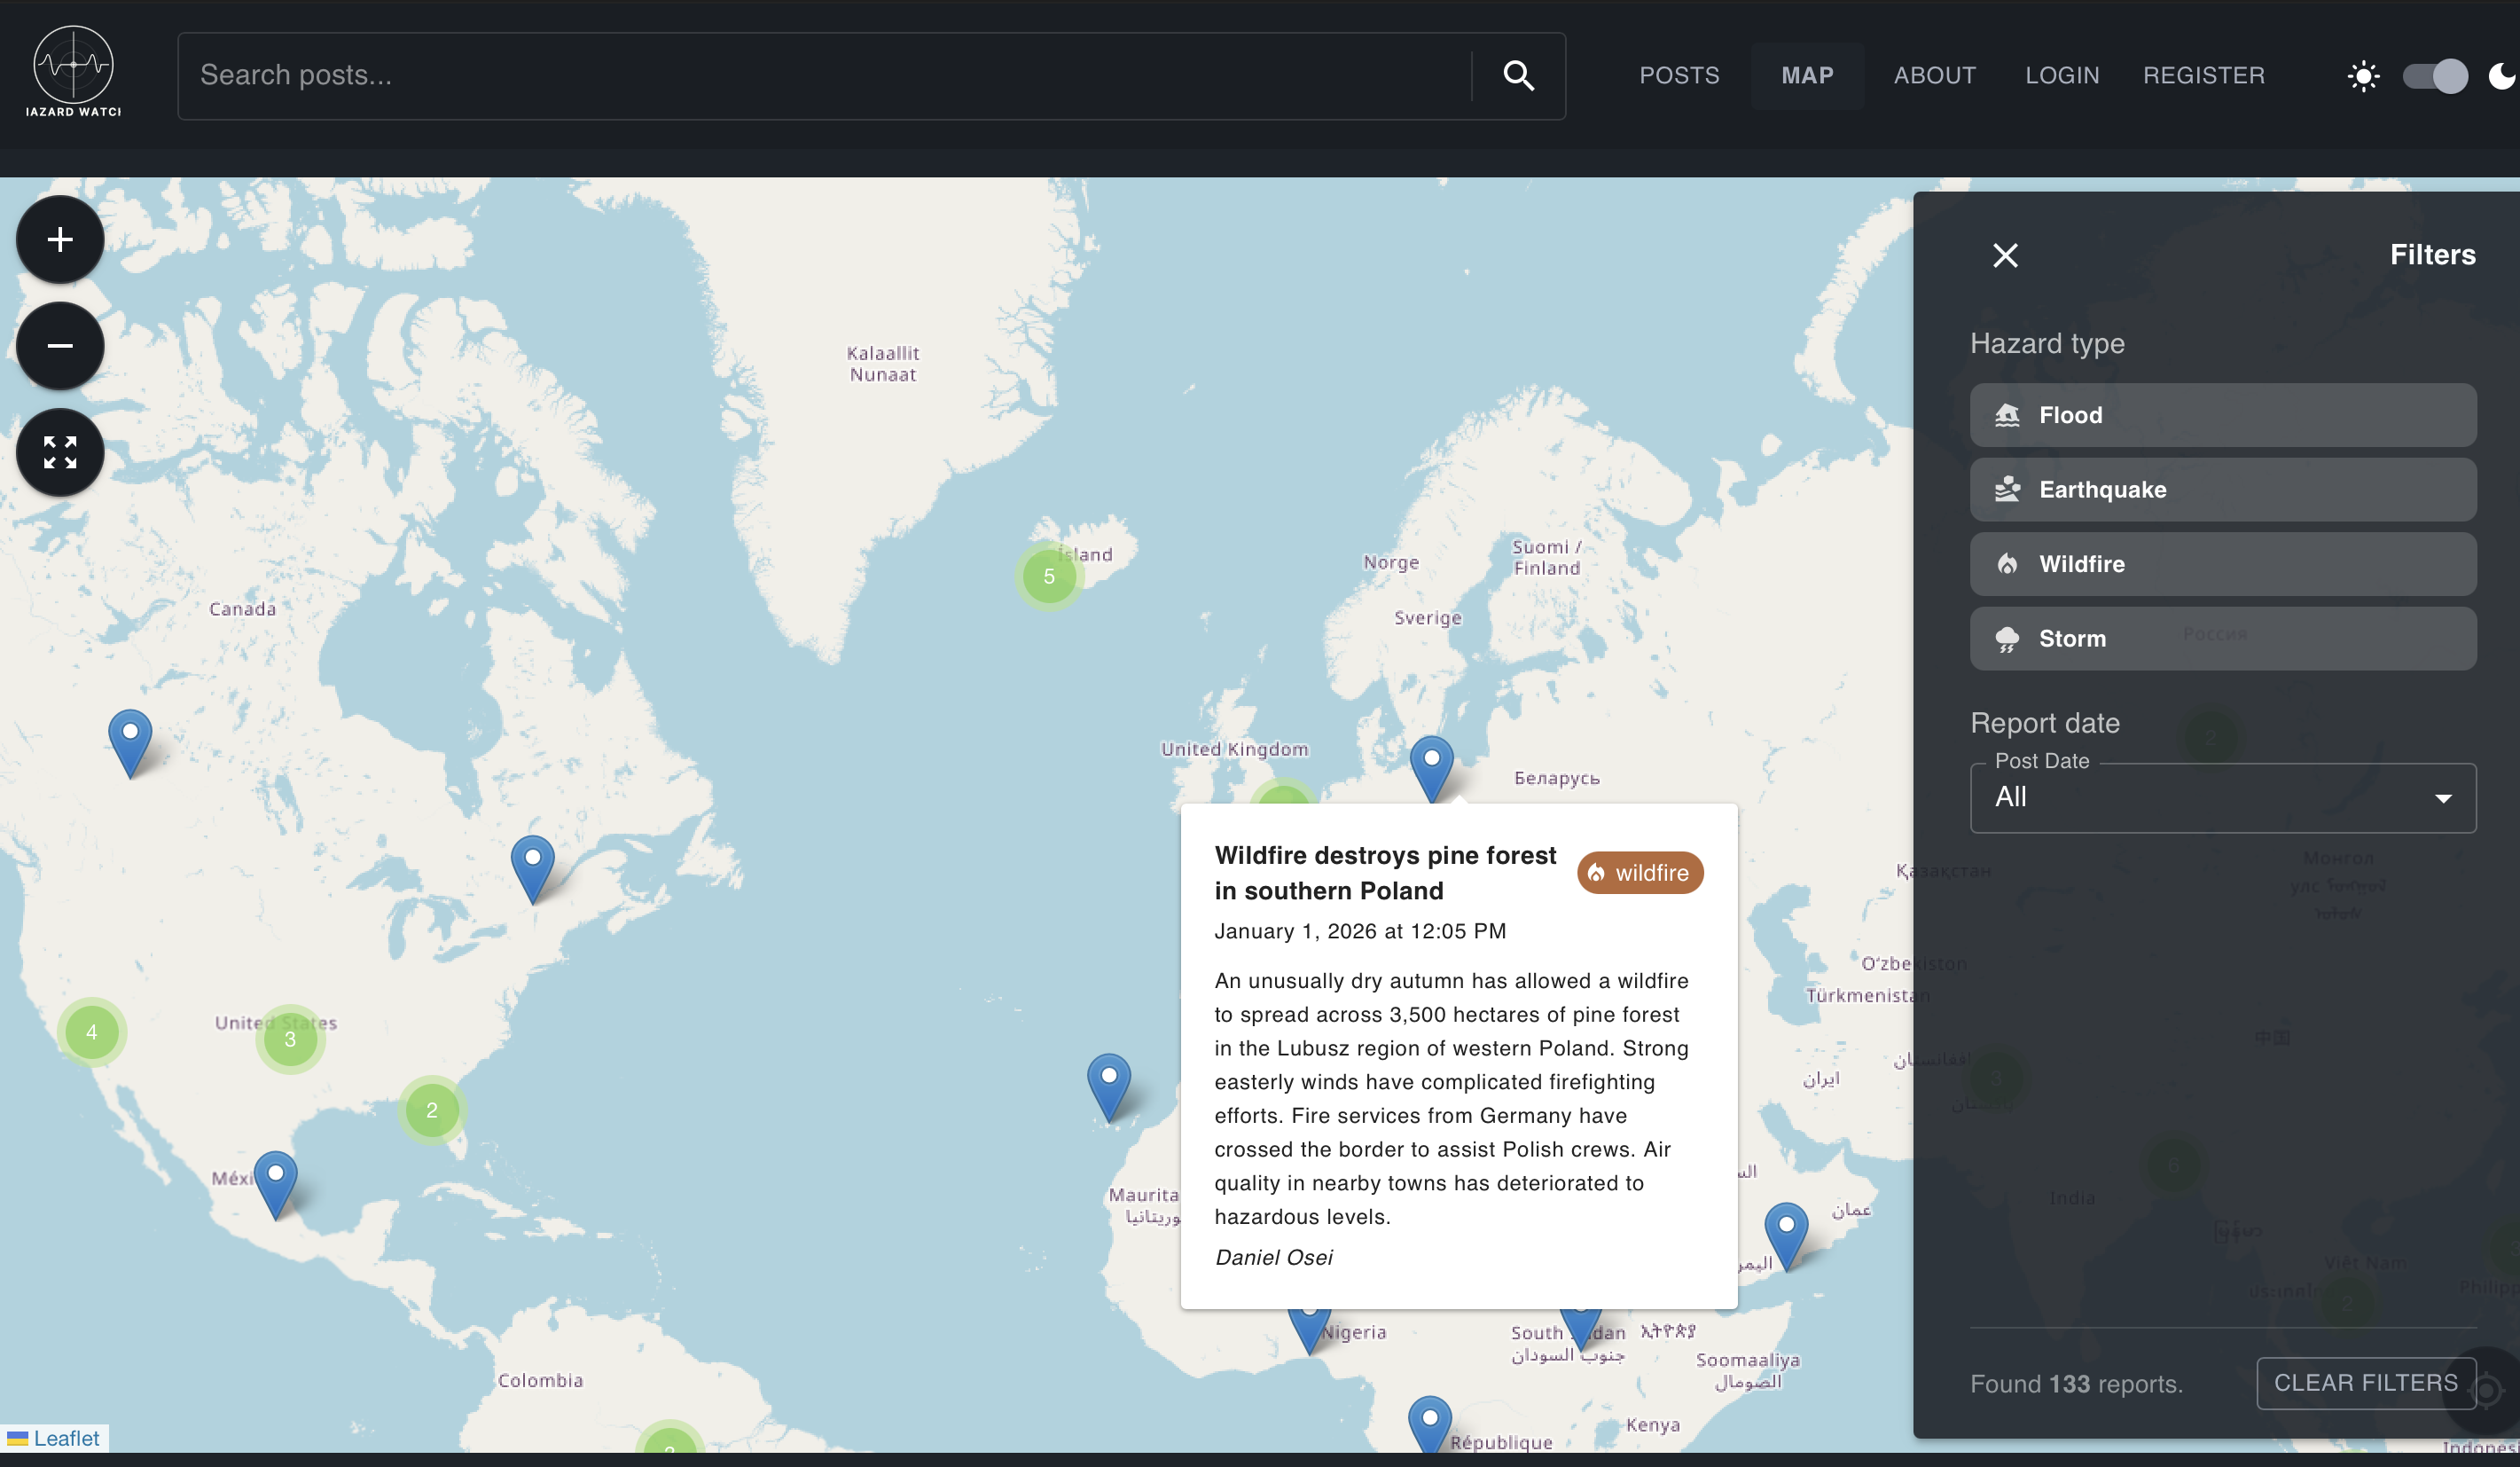Zoom in the map with plus button
The height and width of the screenshot is (1467, 2520).
(x=60, y=240)
